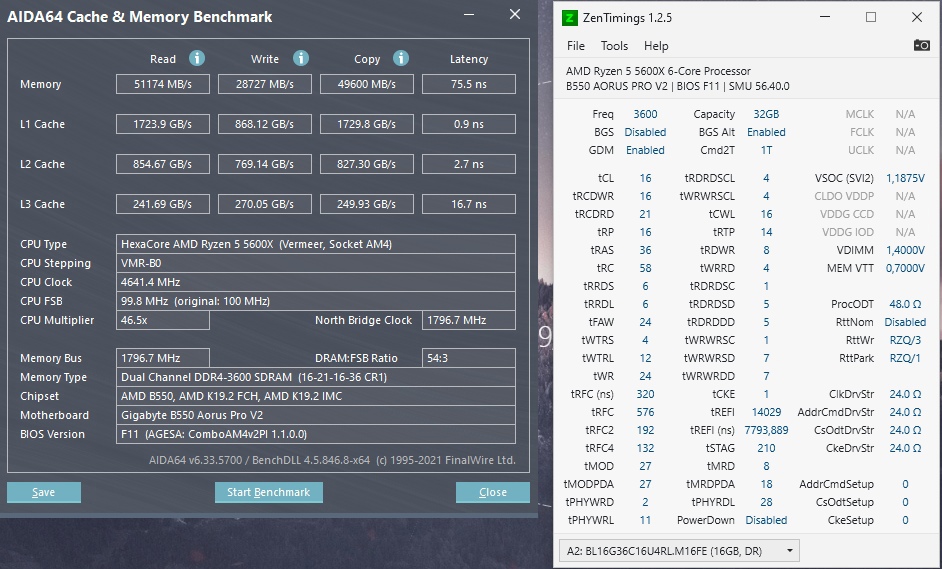Click the Chipset field AMD B550

315,396
